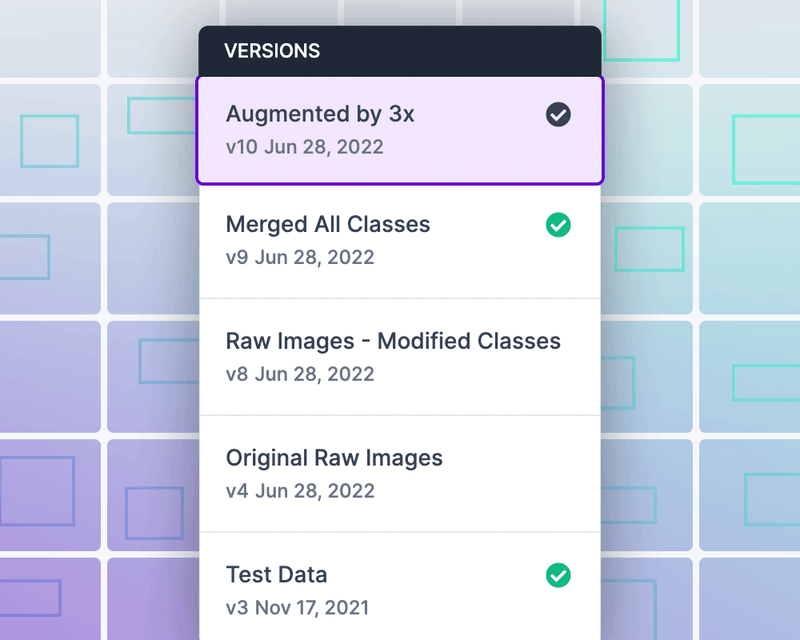800x640 pixels.
Task: Click the v4 Jun 28, 2022 version label
Action: click(x=300, y=491)
